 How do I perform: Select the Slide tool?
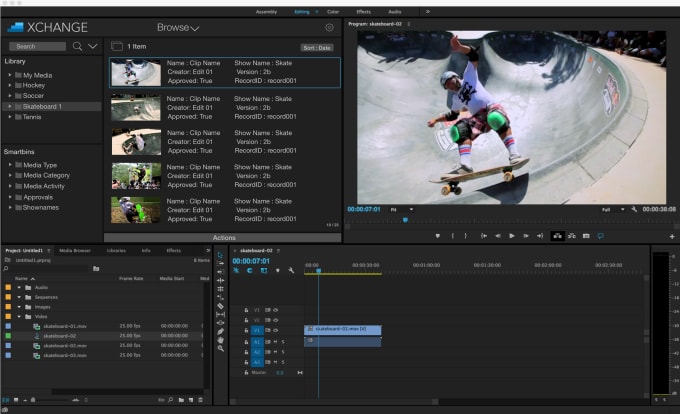[220, 323]
